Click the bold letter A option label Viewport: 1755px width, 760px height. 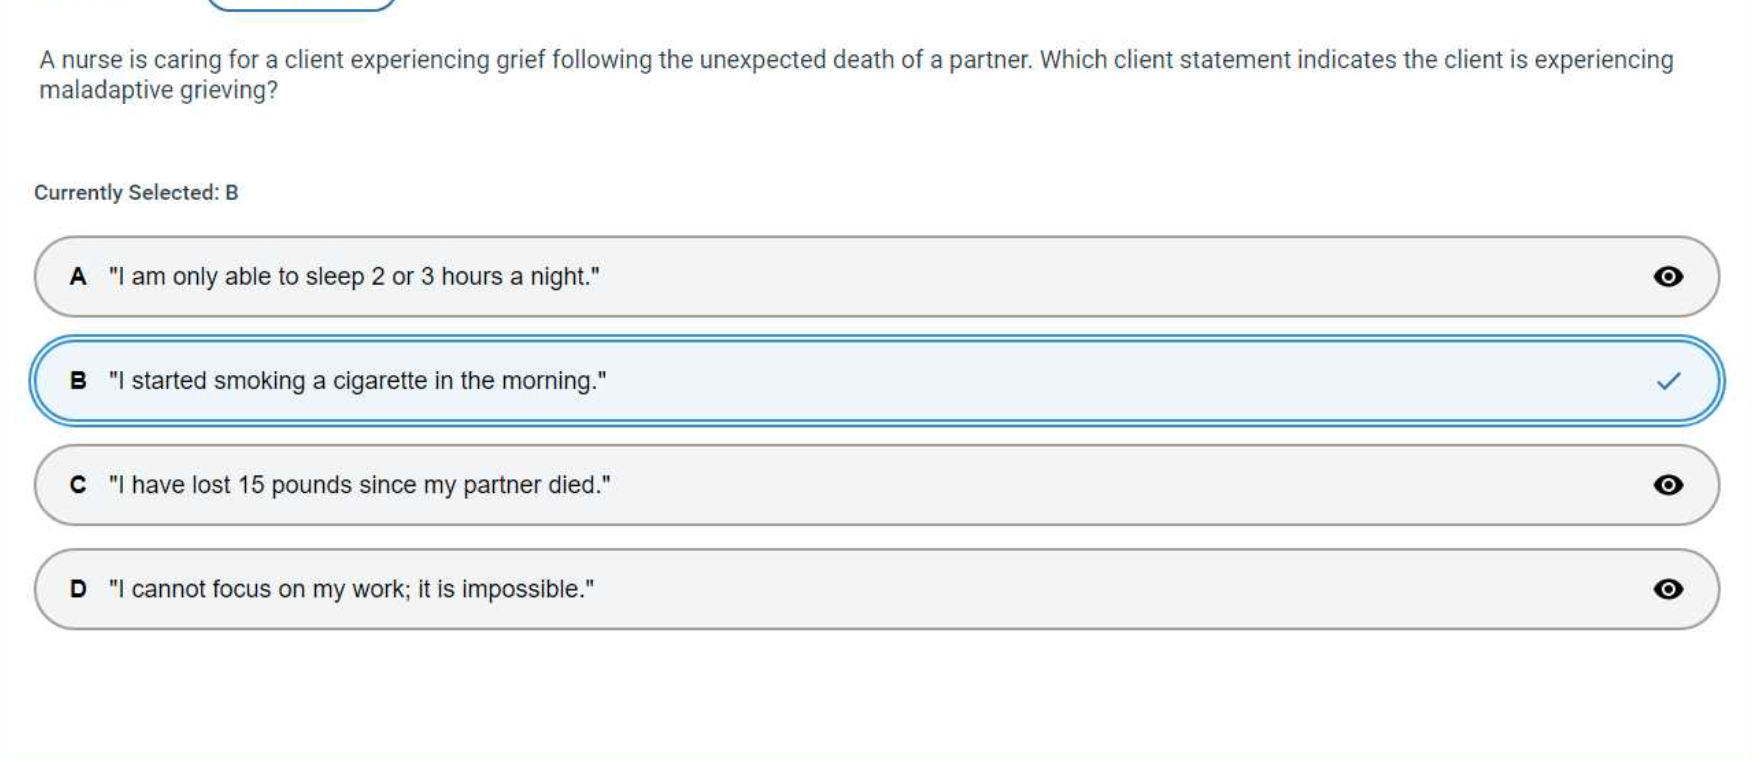[78, 277]
